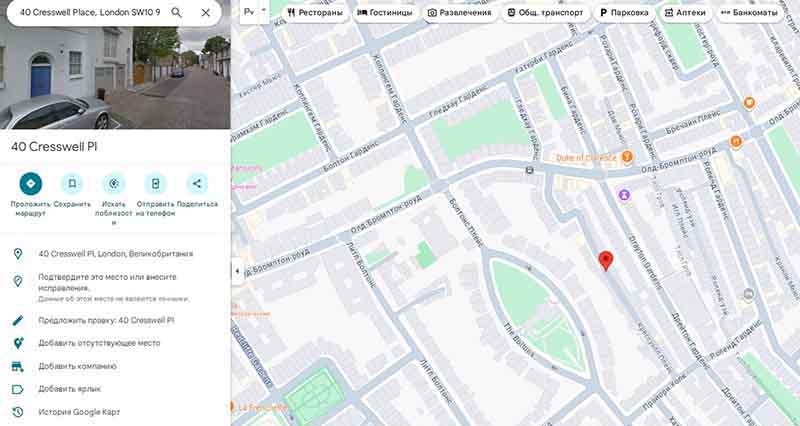The width and height of the screenshot is (800, 426).
Task: Click Искать поблизости nearby search icon
Action: pyautogui.click(x=114, y=184)
